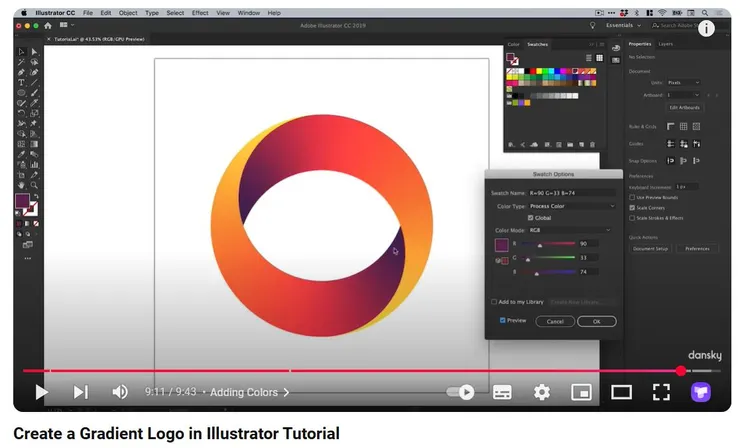Open the Swatches panel menu
This screenshot has width=740, height=448.
602,44
